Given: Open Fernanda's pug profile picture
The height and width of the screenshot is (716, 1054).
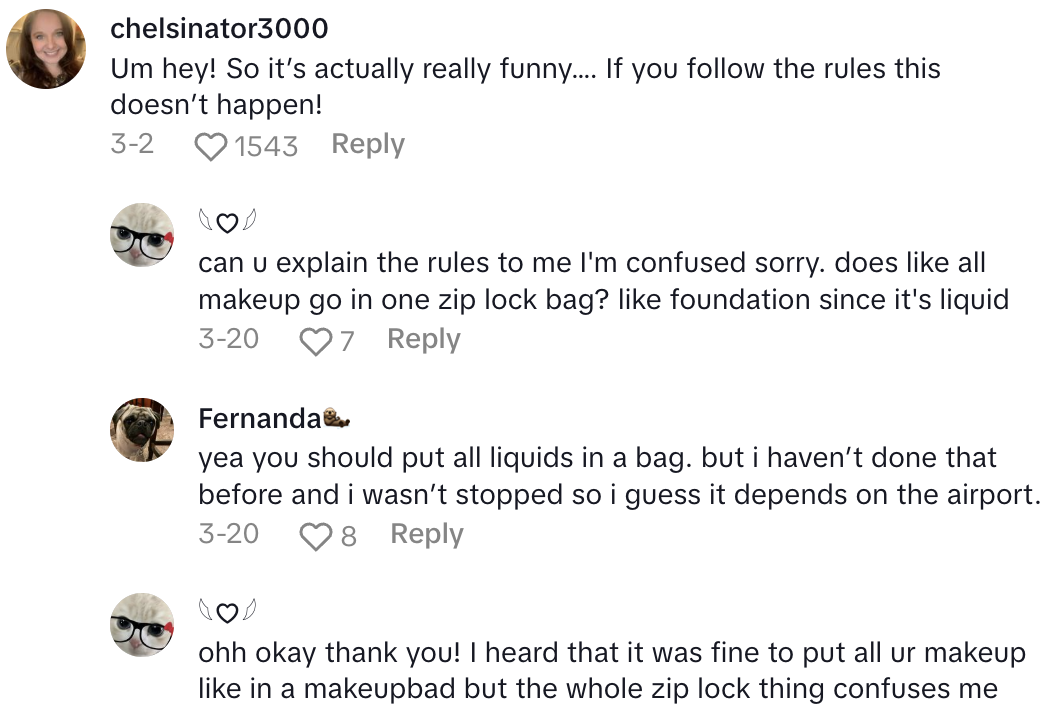Looking at the screenshot, I should click(x=141, y=430).
